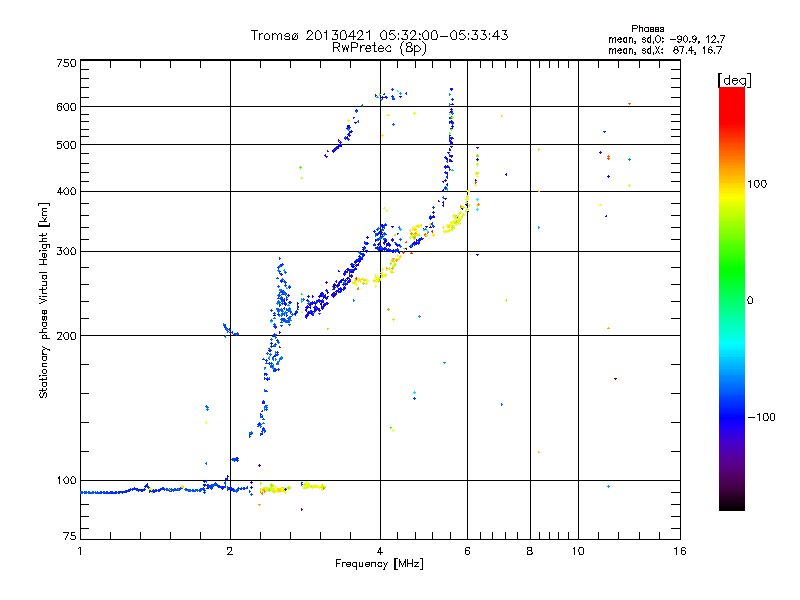This screenshot has height=600, width=800.
Task: Click the x-axis tick label '10'
Action: click(578, 551)
